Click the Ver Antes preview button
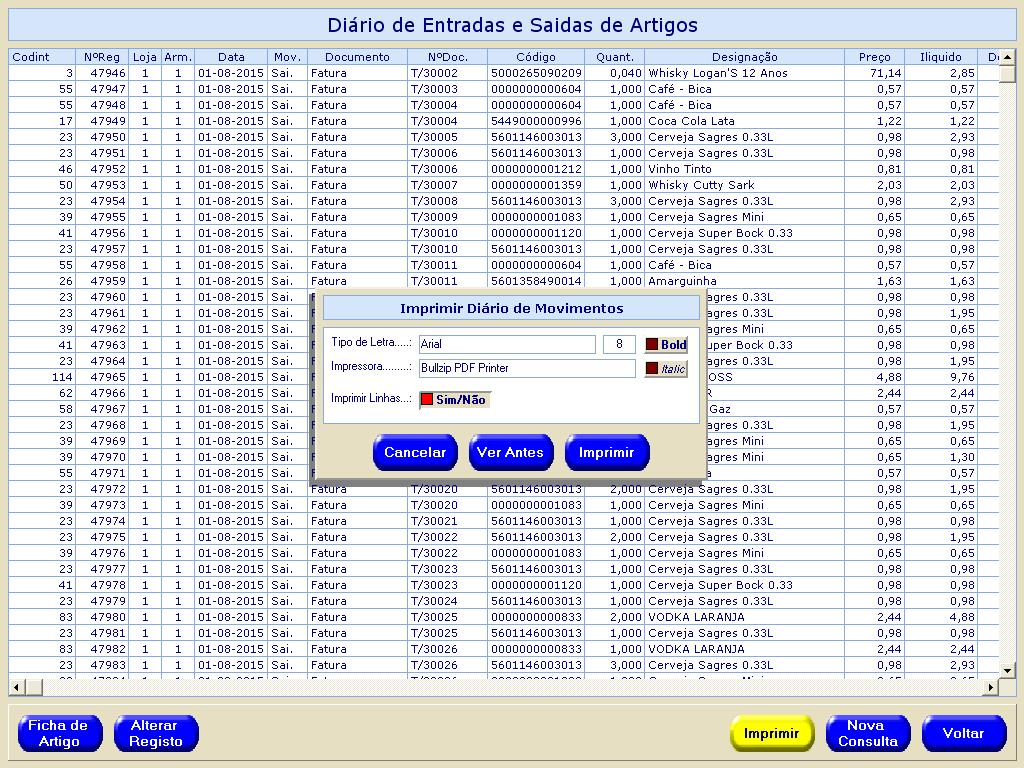Screen dimensions: 1024x768 coord(510,453)
